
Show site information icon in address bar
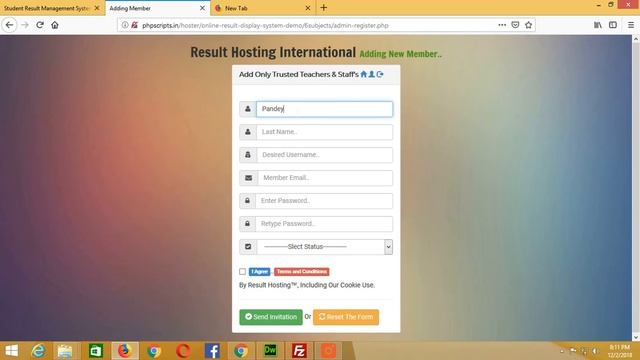point(125,25)
